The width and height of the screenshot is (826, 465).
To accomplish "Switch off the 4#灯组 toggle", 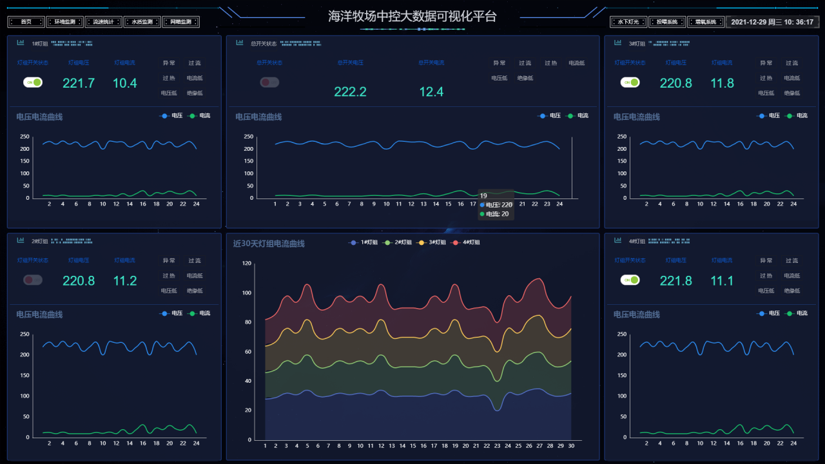I will click(x=630, y=280).
